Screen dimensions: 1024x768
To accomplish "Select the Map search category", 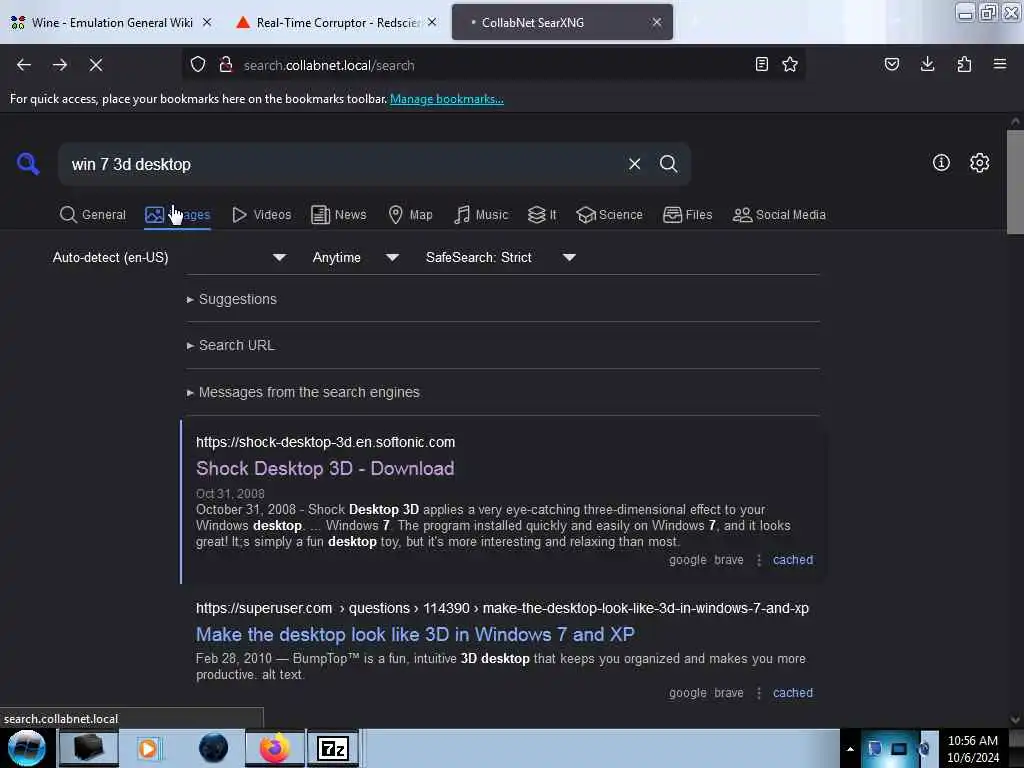I will (x=411, y=215).
